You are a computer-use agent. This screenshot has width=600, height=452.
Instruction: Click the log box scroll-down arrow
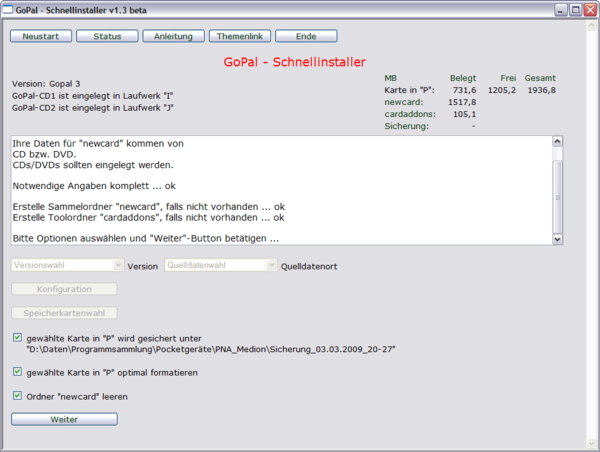pos(558,239)
